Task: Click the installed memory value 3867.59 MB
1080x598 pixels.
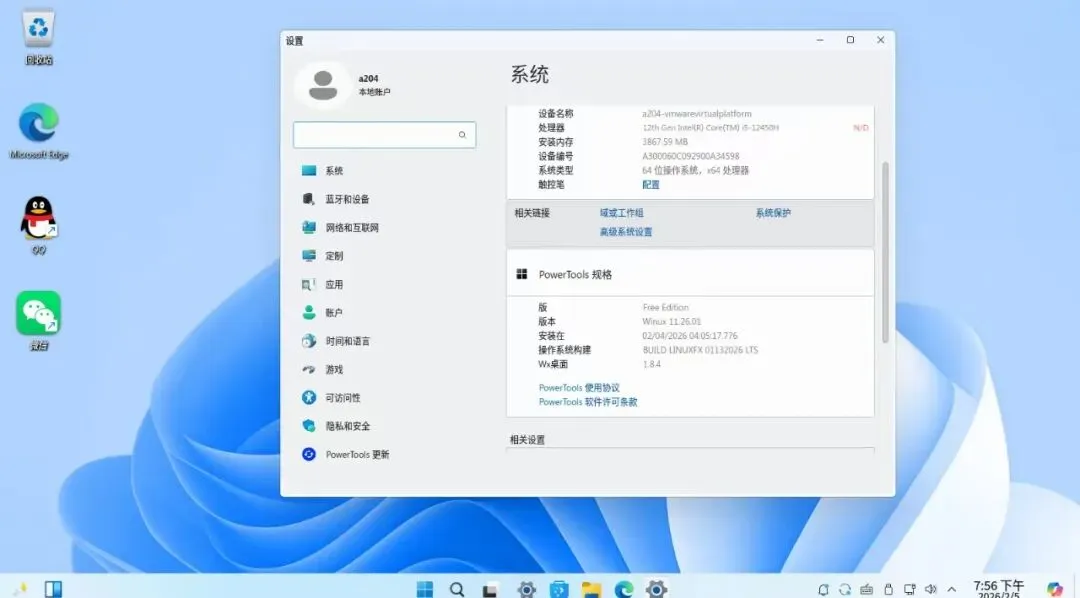Action: 665,142
